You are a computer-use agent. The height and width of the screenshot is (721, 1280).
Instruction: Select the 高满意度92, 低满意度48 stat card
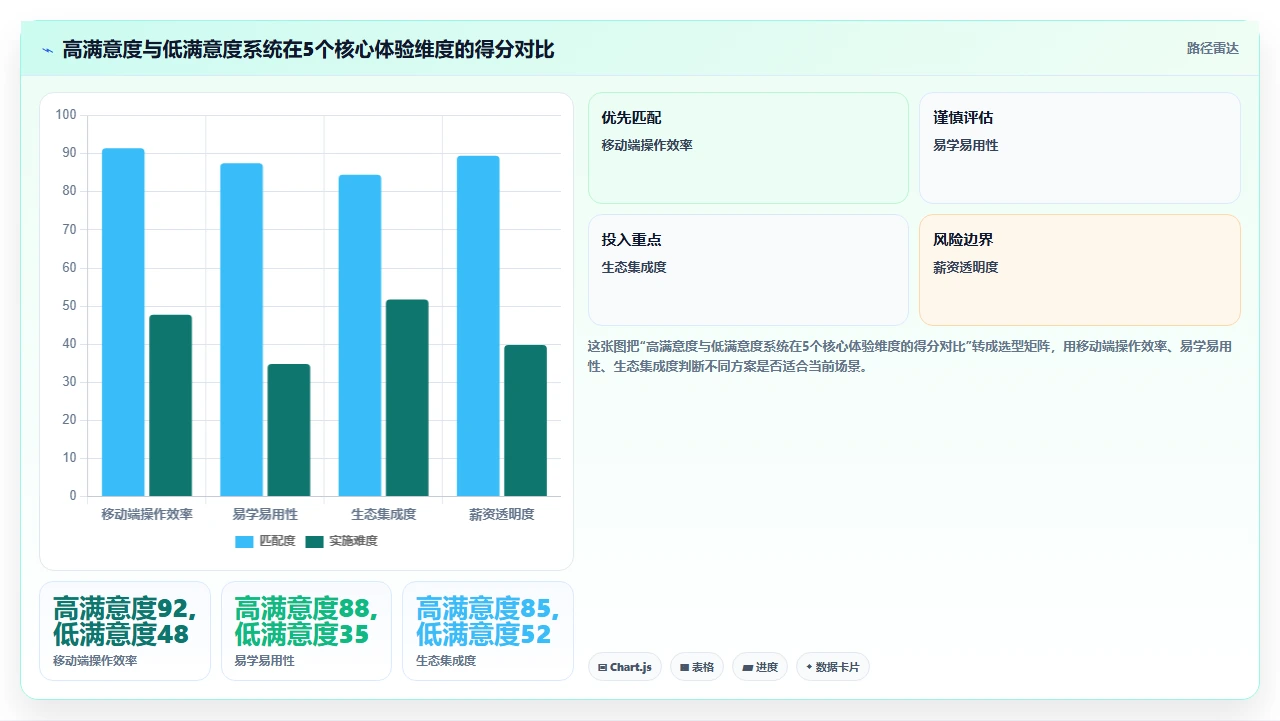click(125, 631)
